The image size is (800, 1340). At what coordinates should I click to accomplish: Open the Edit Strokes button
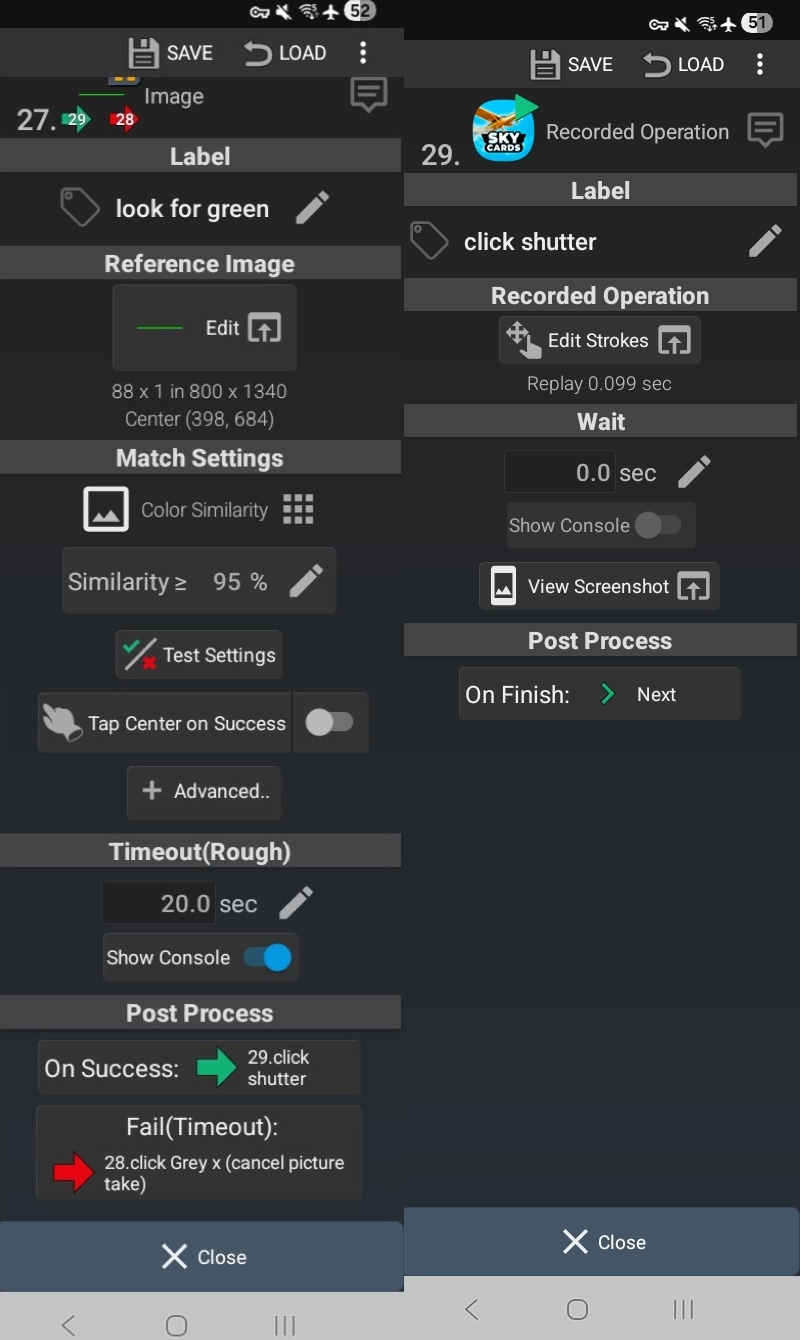tap(599, 340)
